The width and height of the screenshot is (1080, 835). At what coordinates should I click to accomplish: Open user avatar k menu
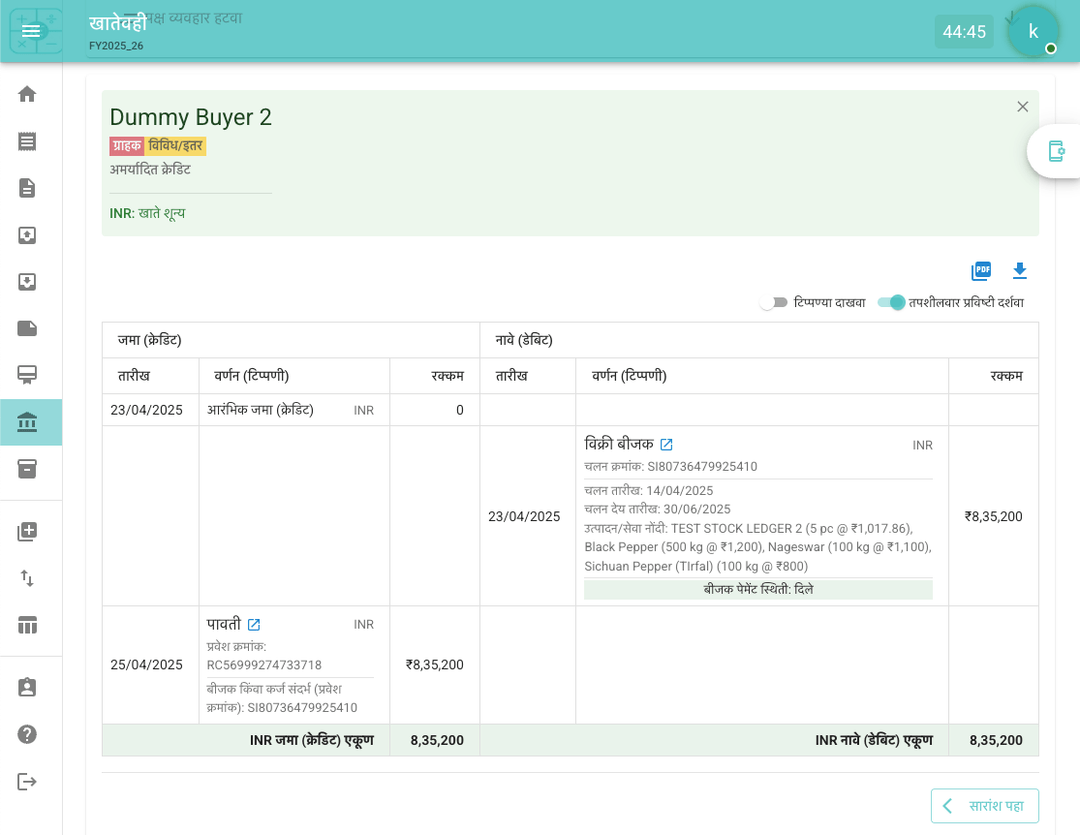point(1033,31)
